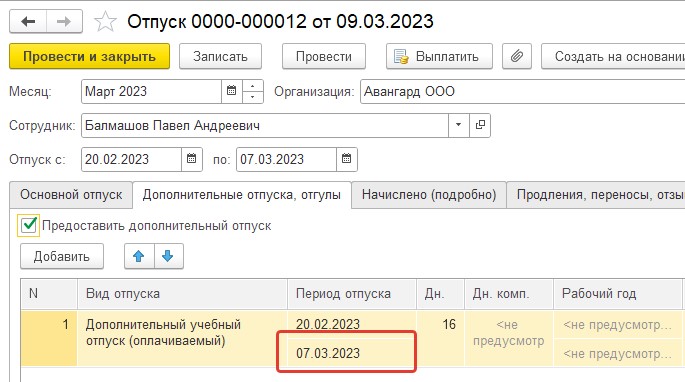Click vacation end date field 07.03.2023
685x382 pixels.
(x=286, y=159)
